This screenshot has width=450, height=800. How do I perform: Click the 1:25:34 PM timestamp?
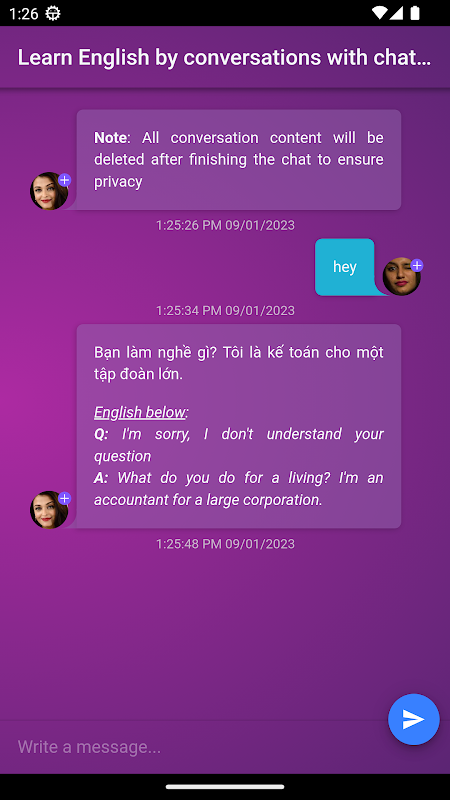pyautogui.click(x=225, y=310)
